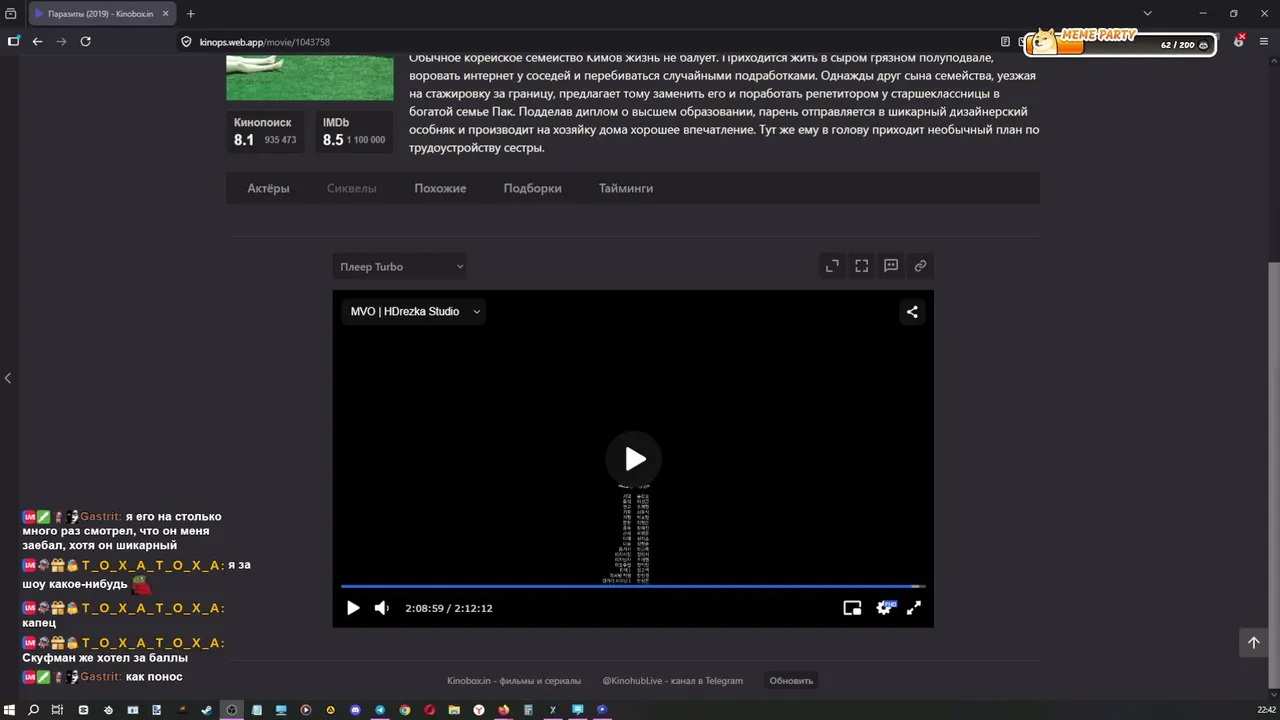Switch to the Актёры tab
The height and width of the screenshot is (720, 1280).
click(268, 188)
